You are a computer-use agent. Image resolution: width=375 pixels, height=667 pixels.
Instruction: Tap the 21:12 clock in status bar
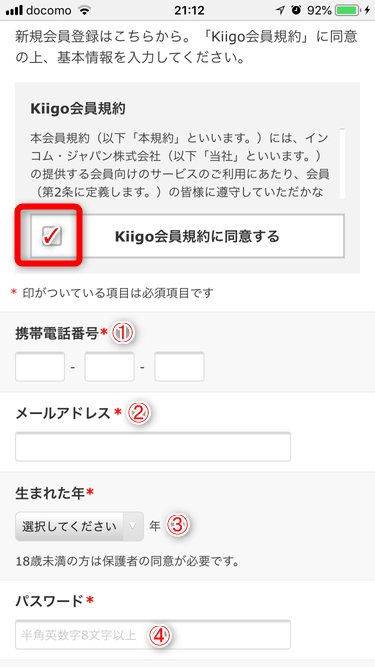click(x=190, y=10)
